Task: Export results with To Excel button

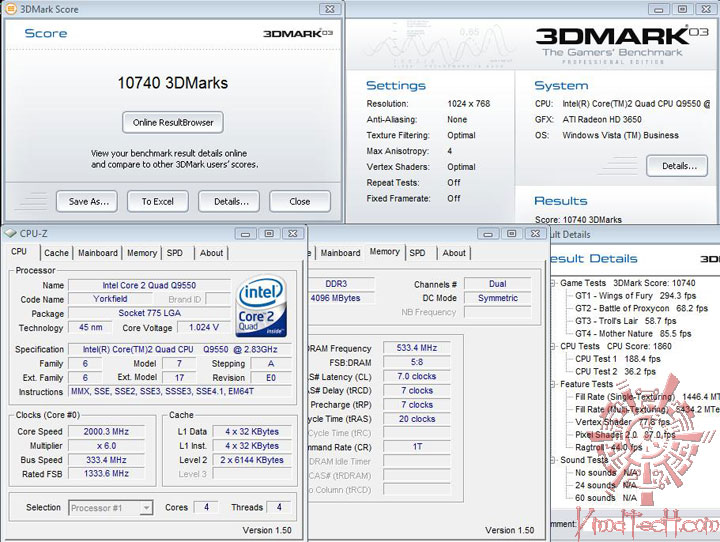Action: click(158, 201)
